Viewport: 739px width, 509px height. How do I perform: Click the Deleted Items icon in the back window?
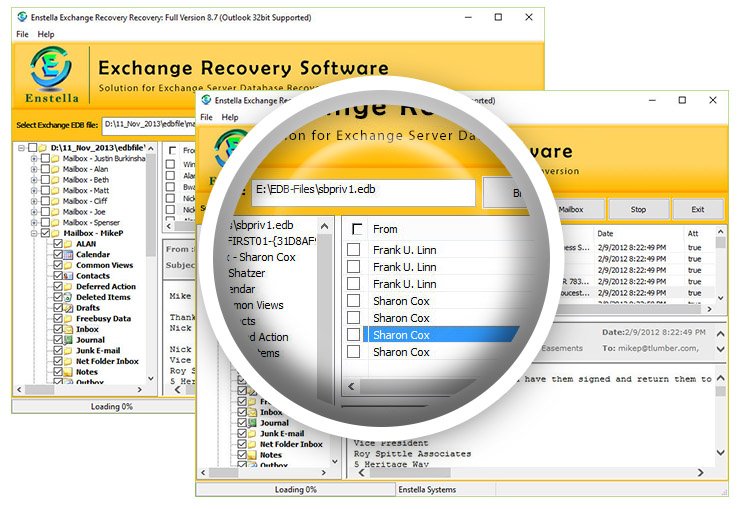(68, 297)
